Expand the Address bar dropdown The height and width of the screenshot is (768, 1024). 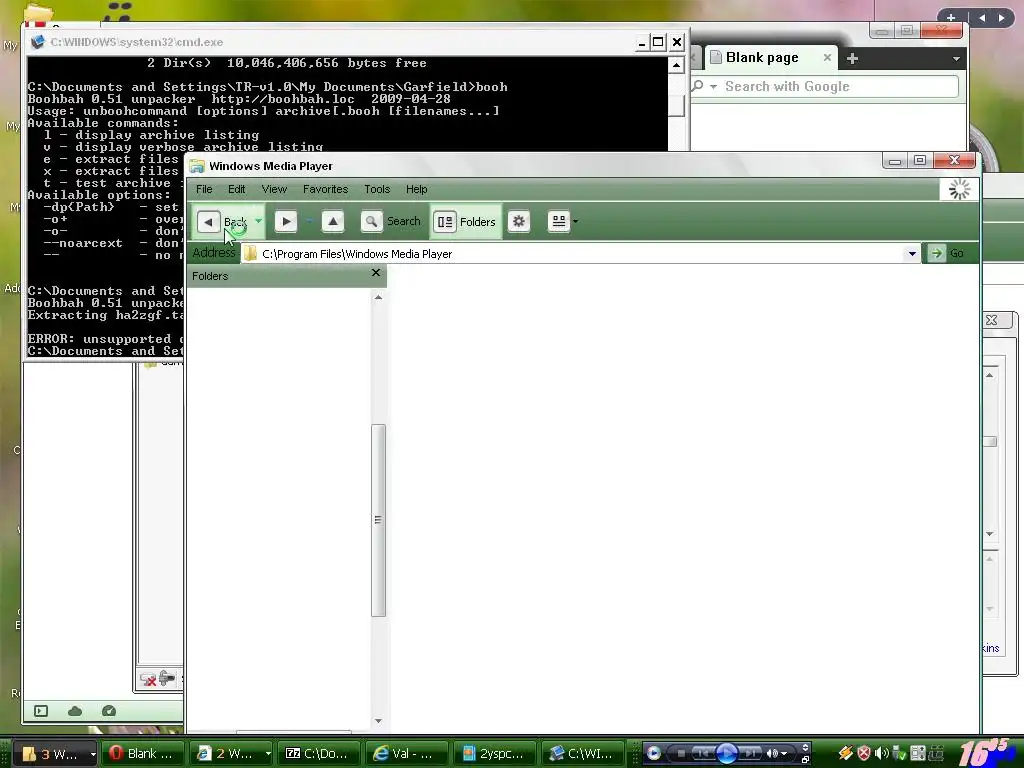912,254
